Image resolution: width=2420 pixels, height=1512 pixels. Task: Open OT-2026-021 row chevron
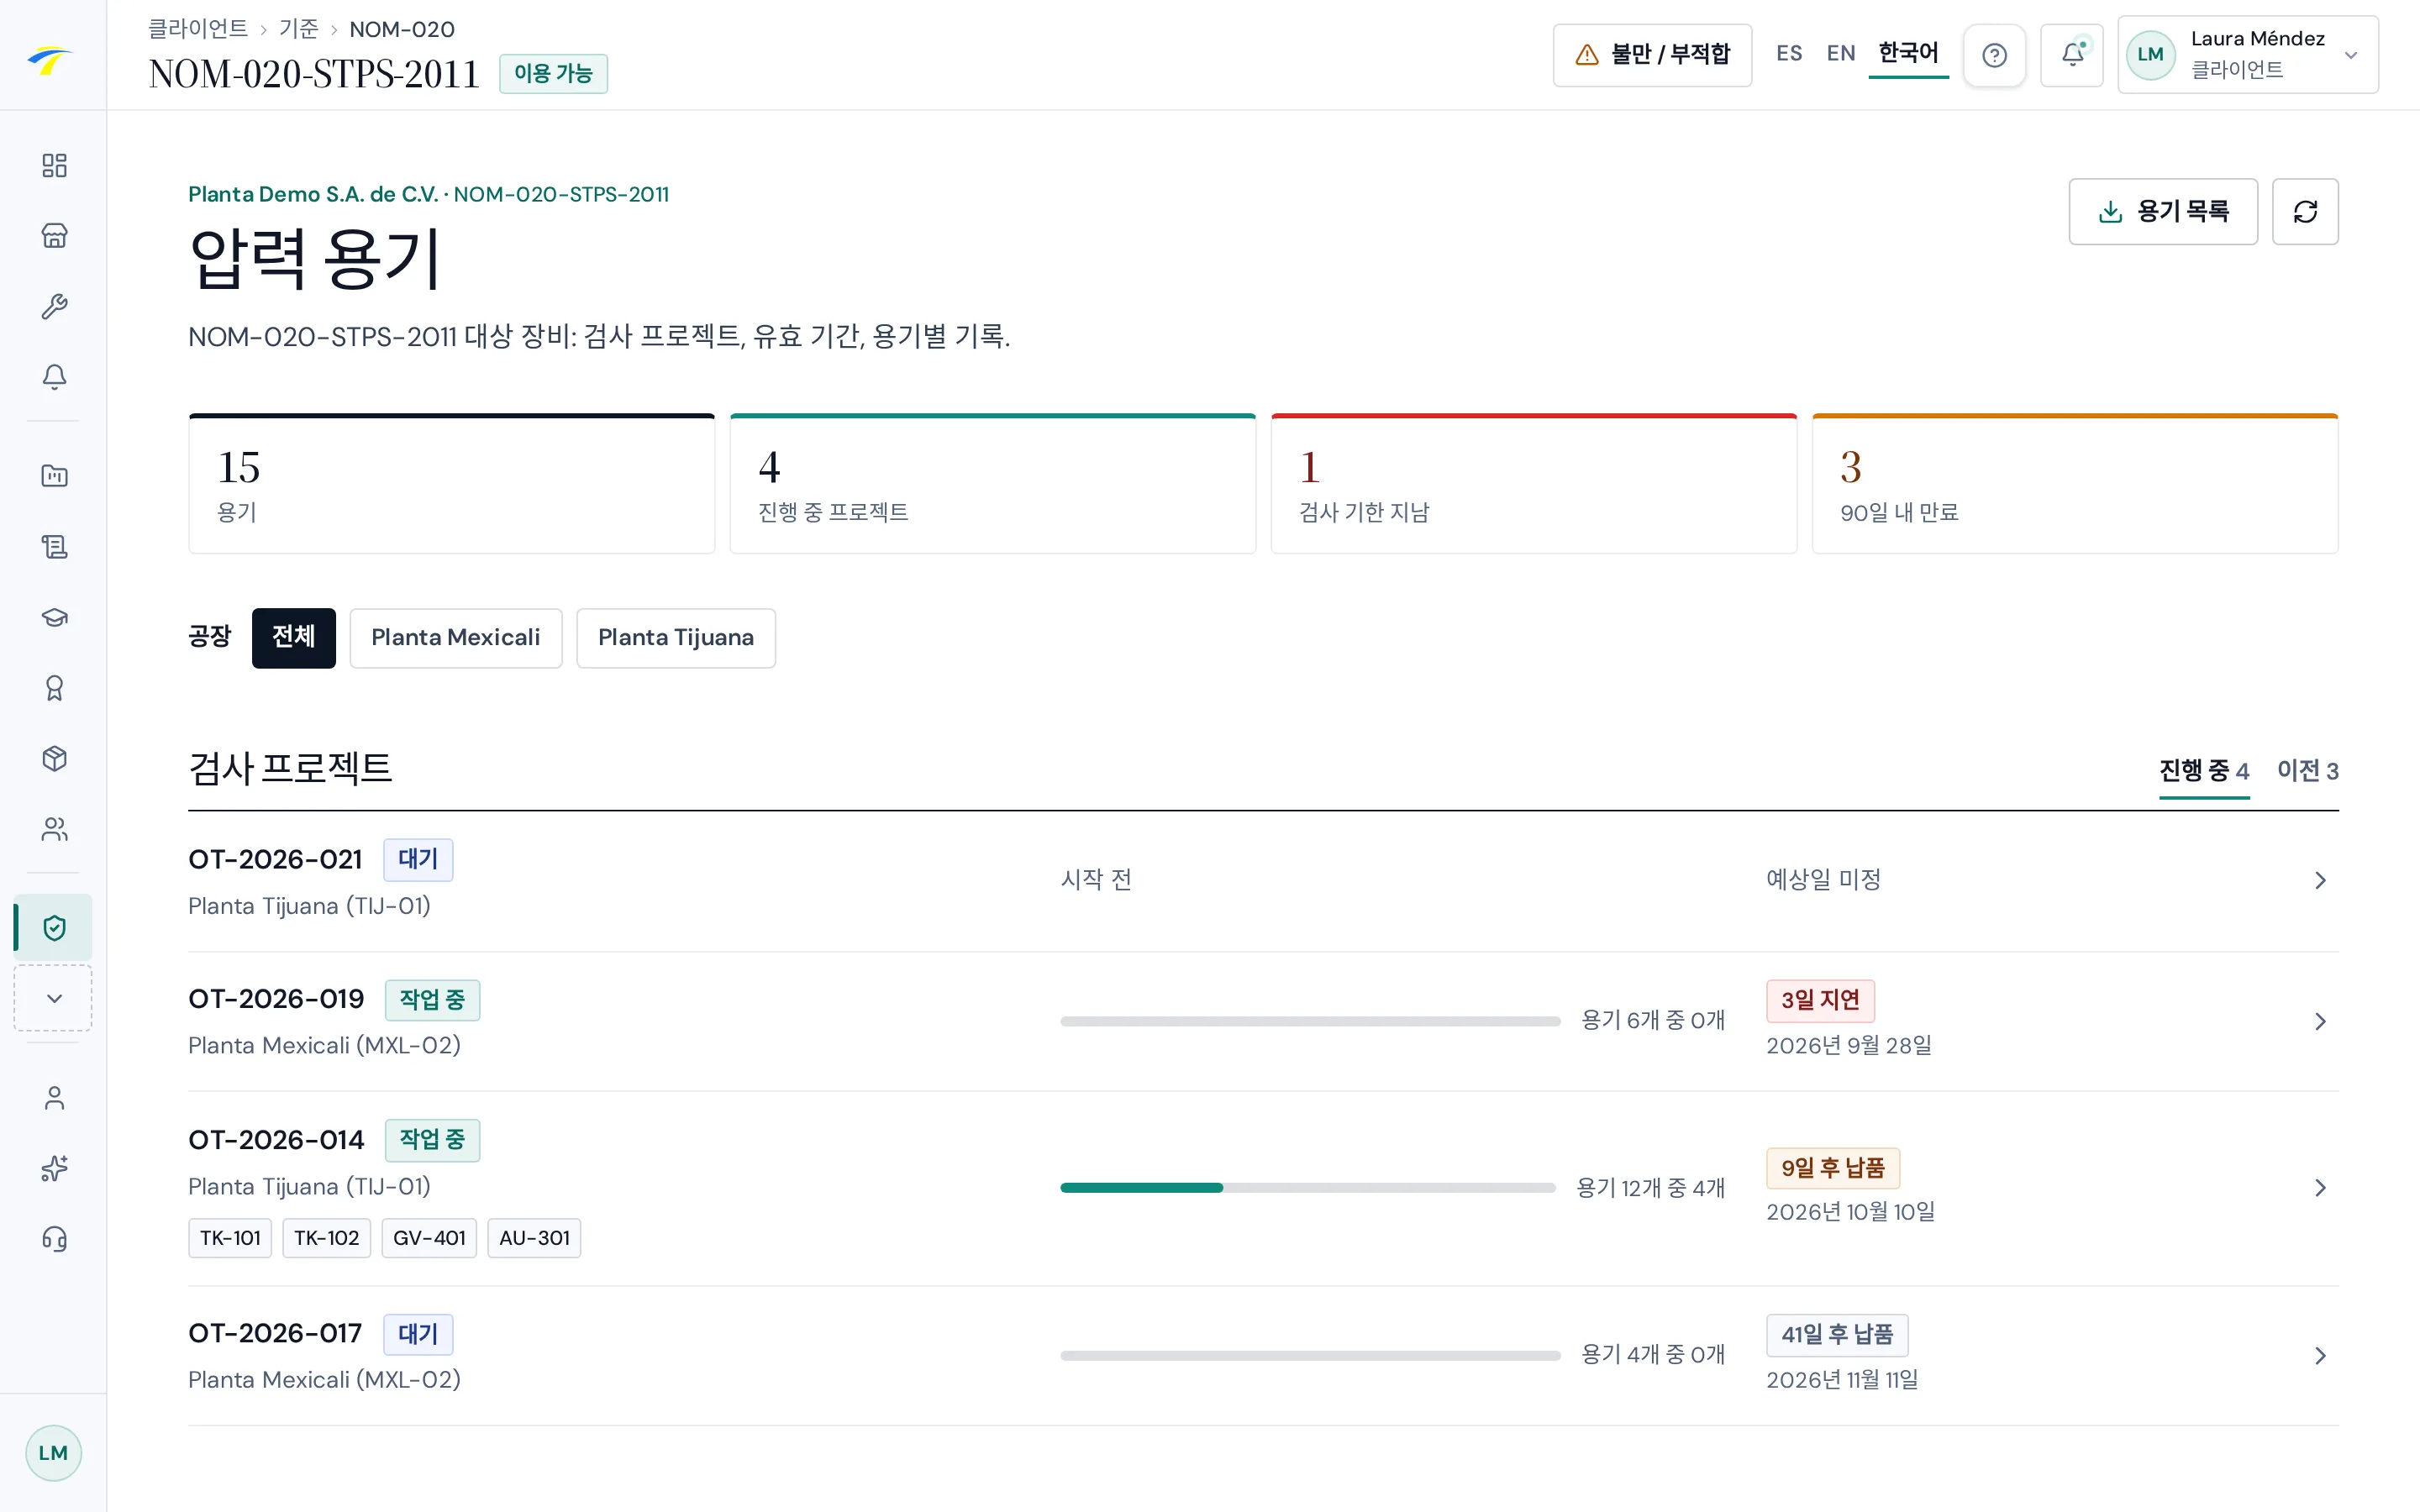click(x=2320, y=880)
